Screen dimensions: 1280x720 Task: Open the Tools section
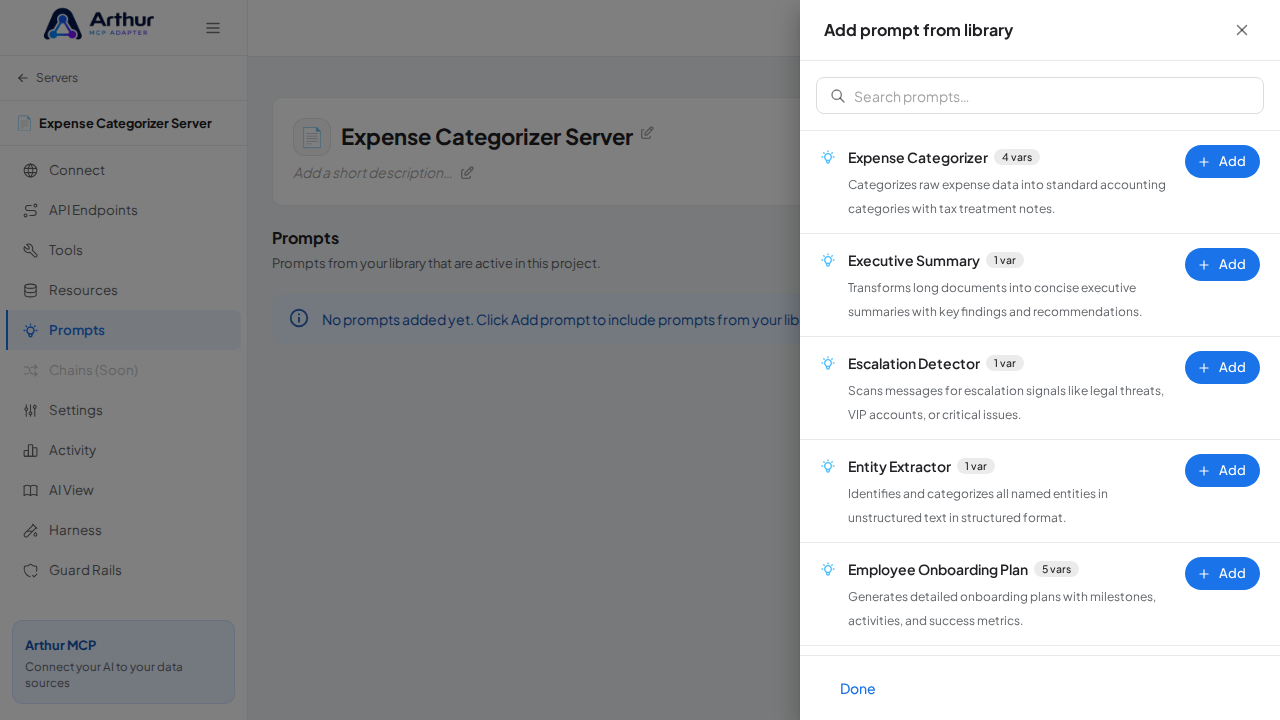tap(123, 250)
